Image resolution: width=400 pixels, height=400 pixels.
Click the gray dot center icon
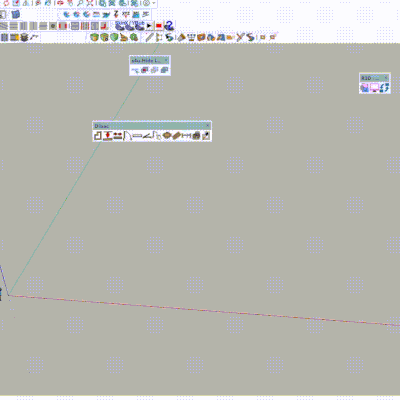pos(53,26)
